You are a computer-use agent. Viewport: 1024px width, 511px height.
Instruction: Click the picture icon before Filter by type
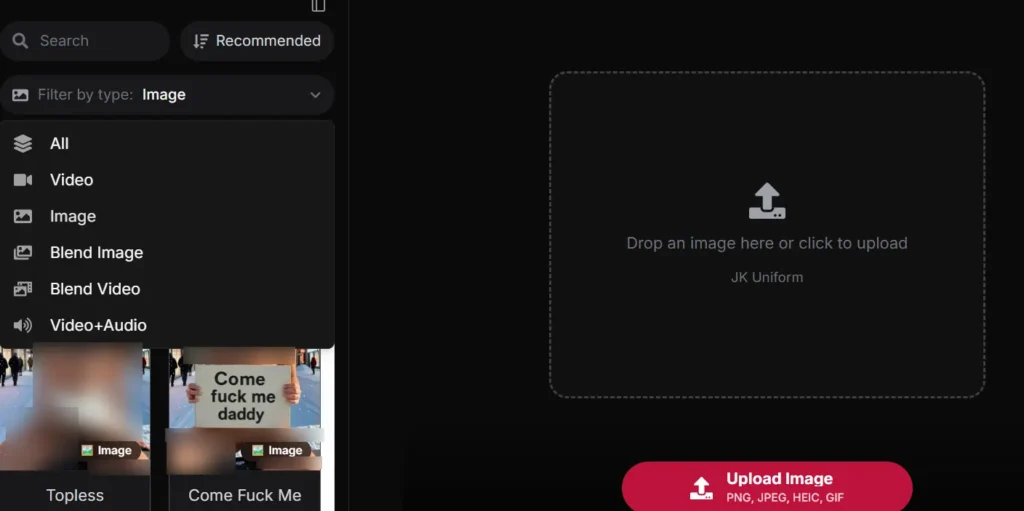(x=20, y=95)
